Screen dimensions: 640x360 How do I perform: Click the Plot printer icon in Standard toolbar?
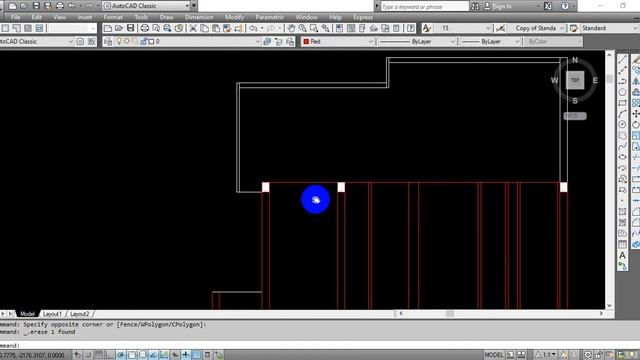click(144, 28)
